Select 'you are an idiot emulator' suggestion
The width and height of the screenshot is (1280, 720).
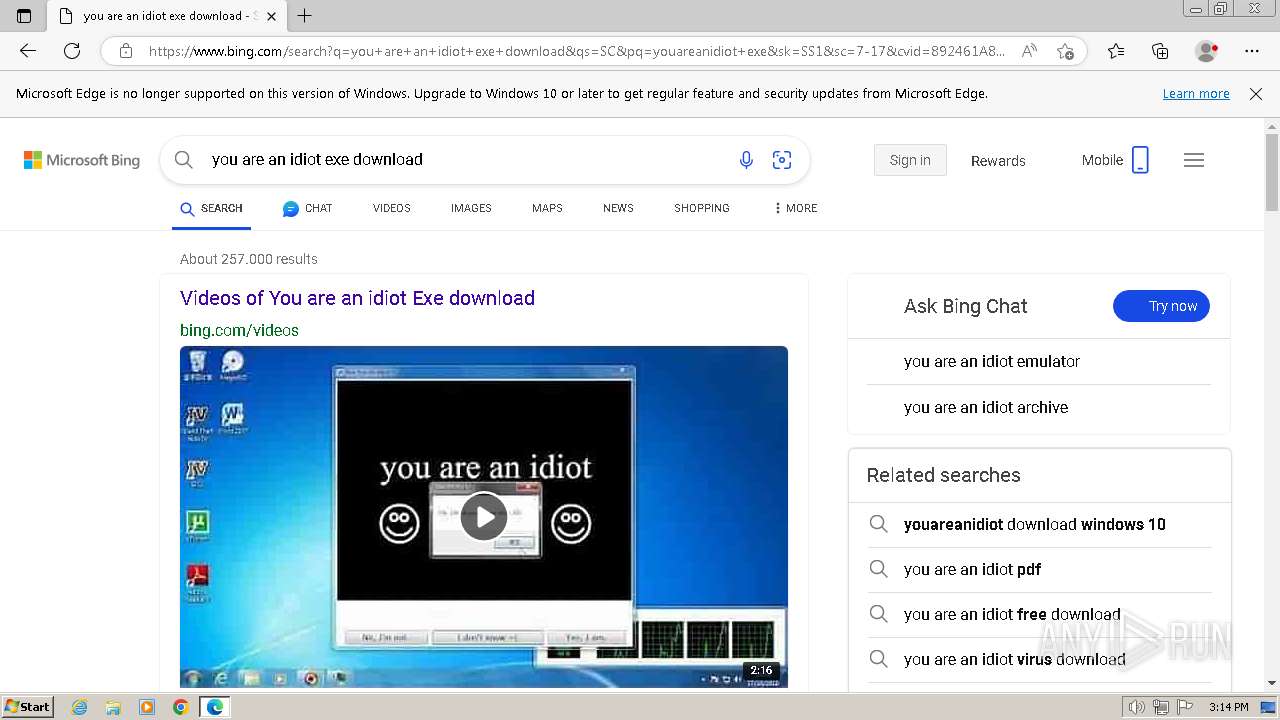[x=992, y=361]
